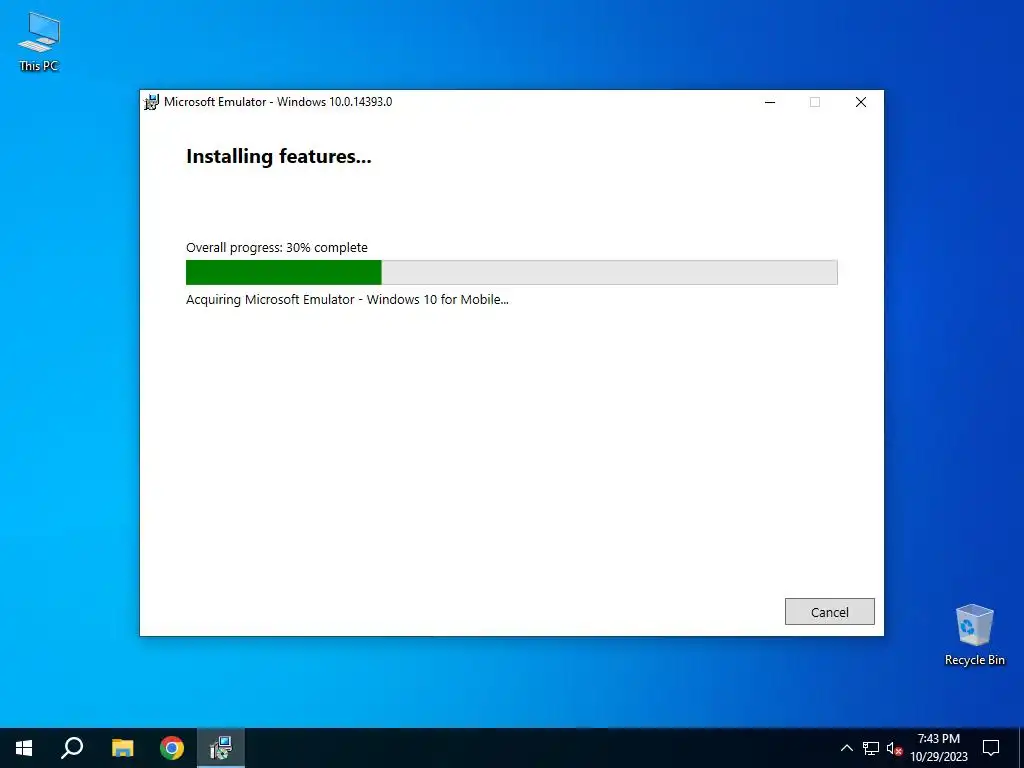Click the 'Overall progress: 30% complete' text

277,248
